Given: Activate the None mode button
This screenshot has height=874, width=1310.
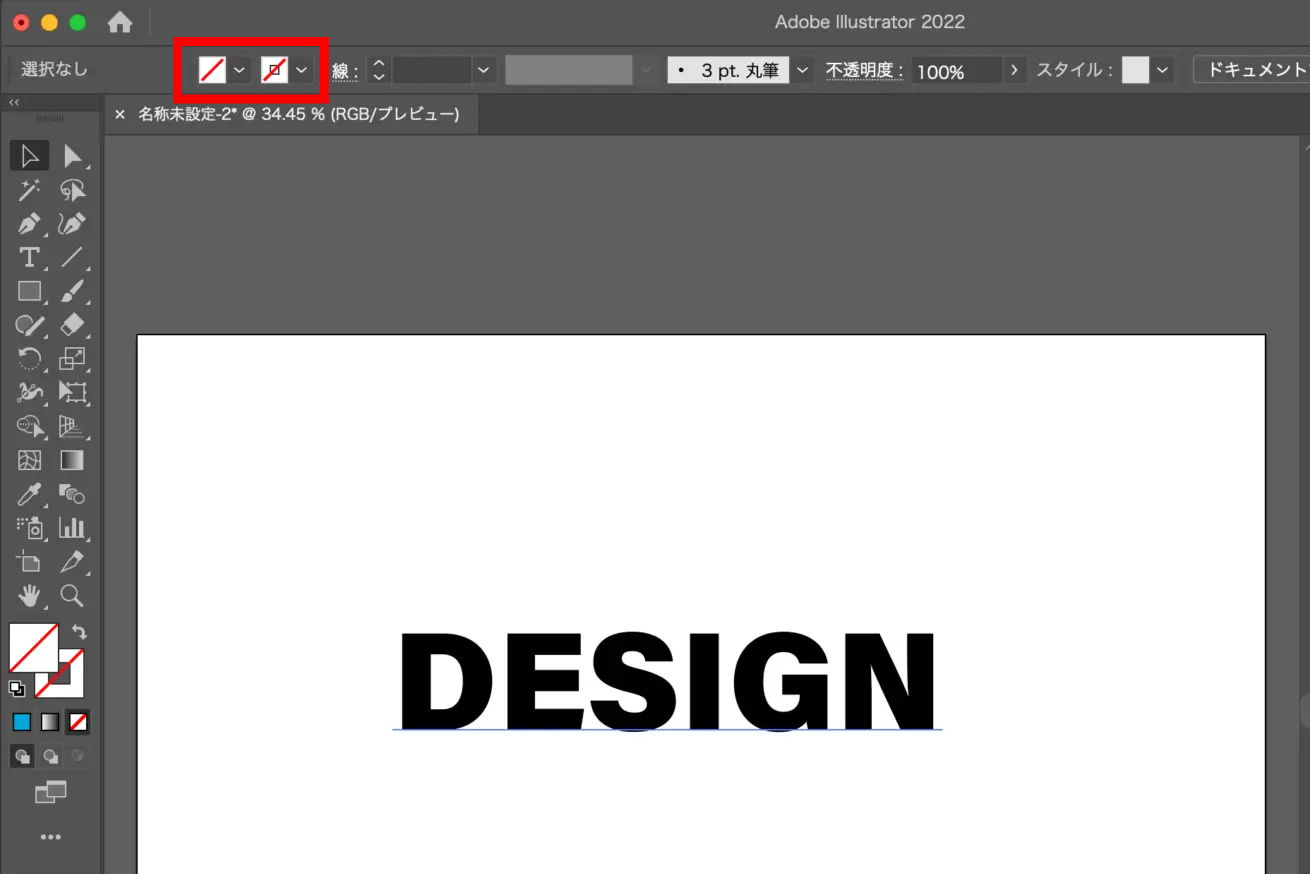Looking at the screenshot, I should pyautogui.click(x=78, y=721).
